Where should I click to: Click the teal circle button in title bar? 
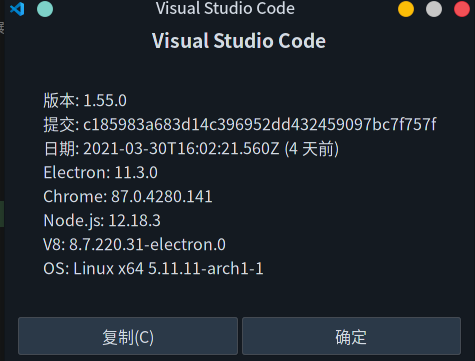tap(45, 9)
